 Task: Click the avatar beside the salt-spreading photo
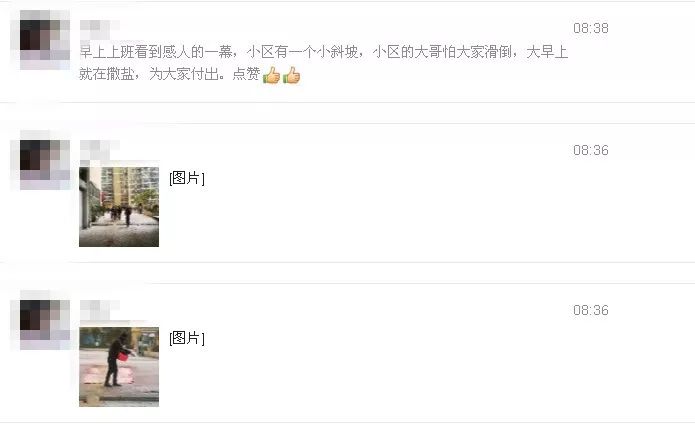click(44, 320)
